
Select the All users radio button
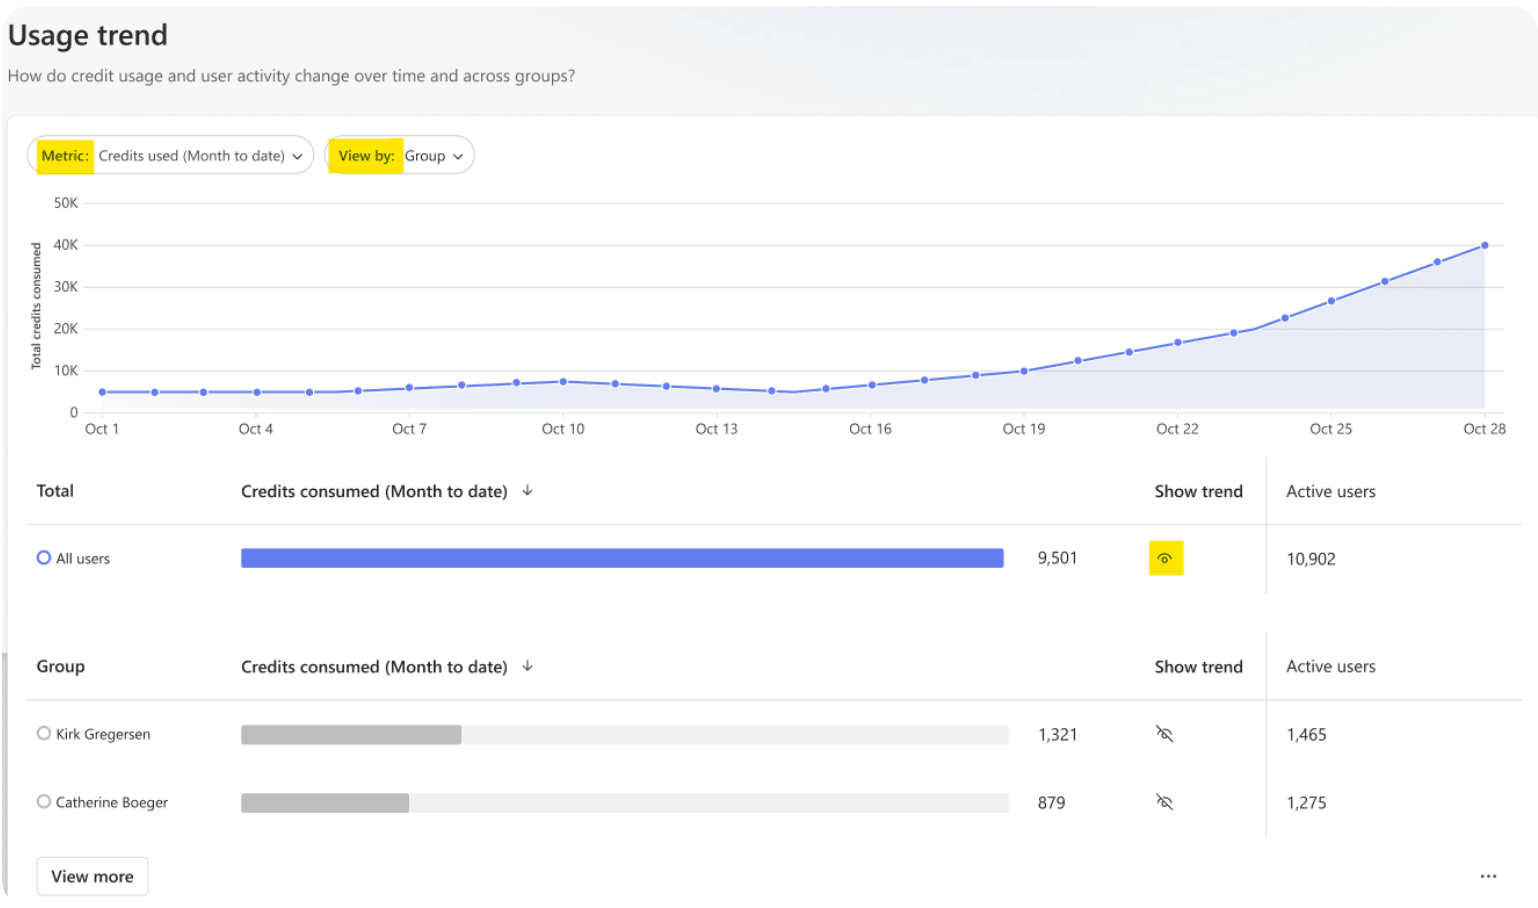tap(44, 558)
